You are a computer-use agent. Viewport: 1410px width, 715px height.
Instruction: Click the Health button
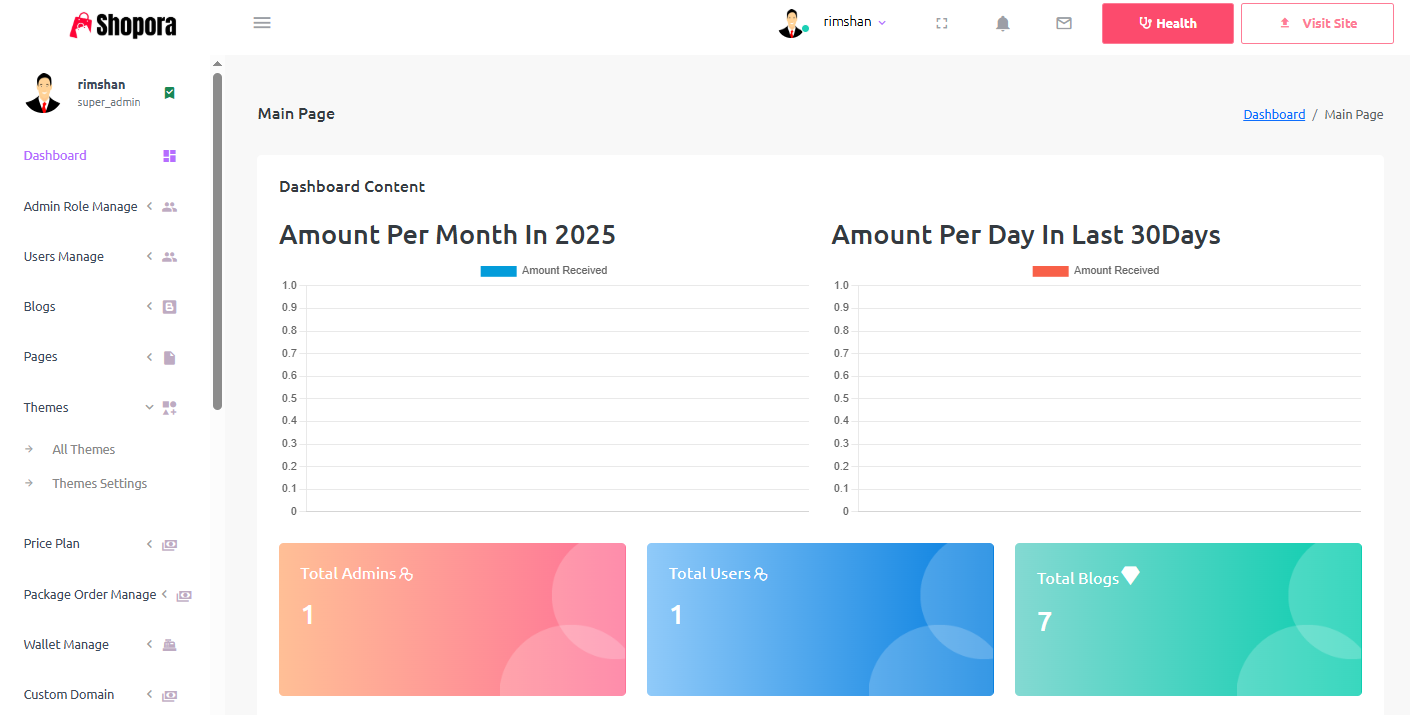click(x=1167, y=23)
